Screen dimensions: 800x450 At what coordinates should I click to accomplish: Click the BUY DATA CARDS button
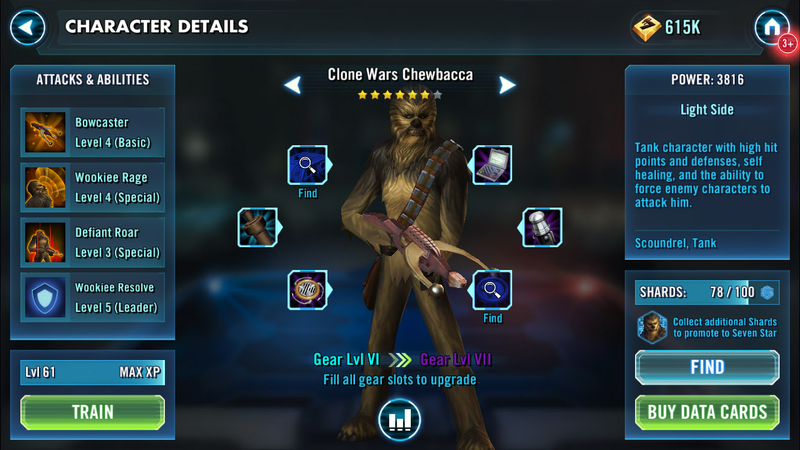pos(707,412)
